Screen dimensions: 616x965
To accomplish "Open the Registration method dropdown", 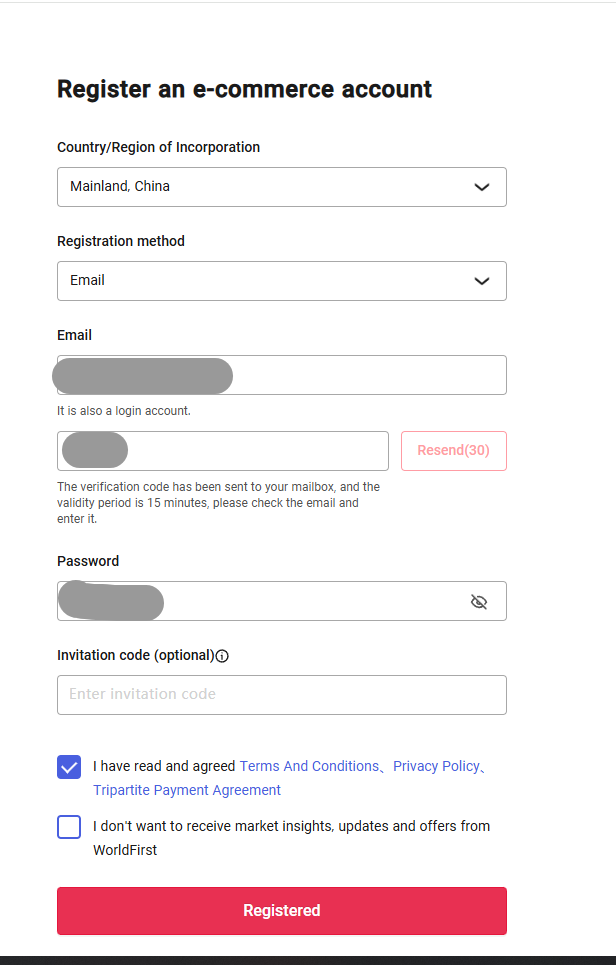I will (281, 281).
